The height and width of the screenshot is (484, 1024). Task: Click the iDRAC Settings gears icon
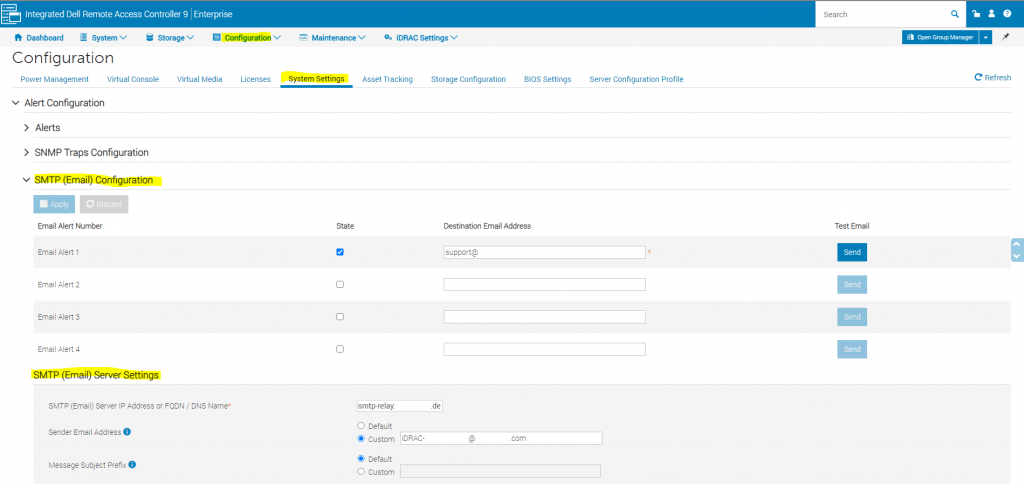click(389, 38)
